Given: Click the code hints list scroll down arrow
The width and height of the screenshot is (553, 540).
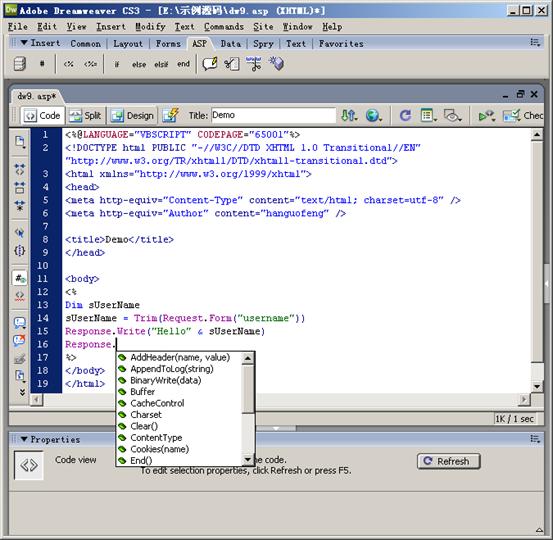Looking at the screenshot, I should point(248,460).
